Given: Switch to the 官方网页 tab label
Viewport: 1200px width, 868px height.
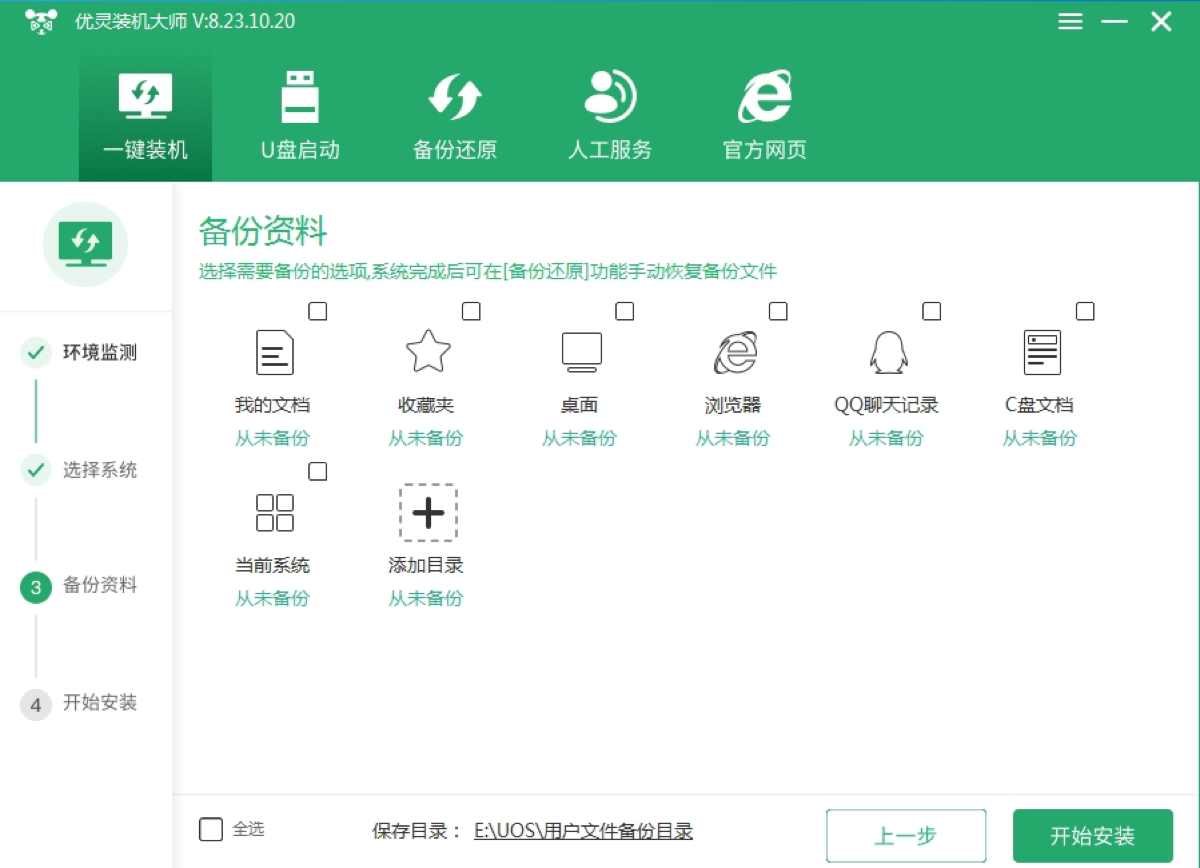Looking at the screenshot, I should pyautogui.click(x=765, y=150).
